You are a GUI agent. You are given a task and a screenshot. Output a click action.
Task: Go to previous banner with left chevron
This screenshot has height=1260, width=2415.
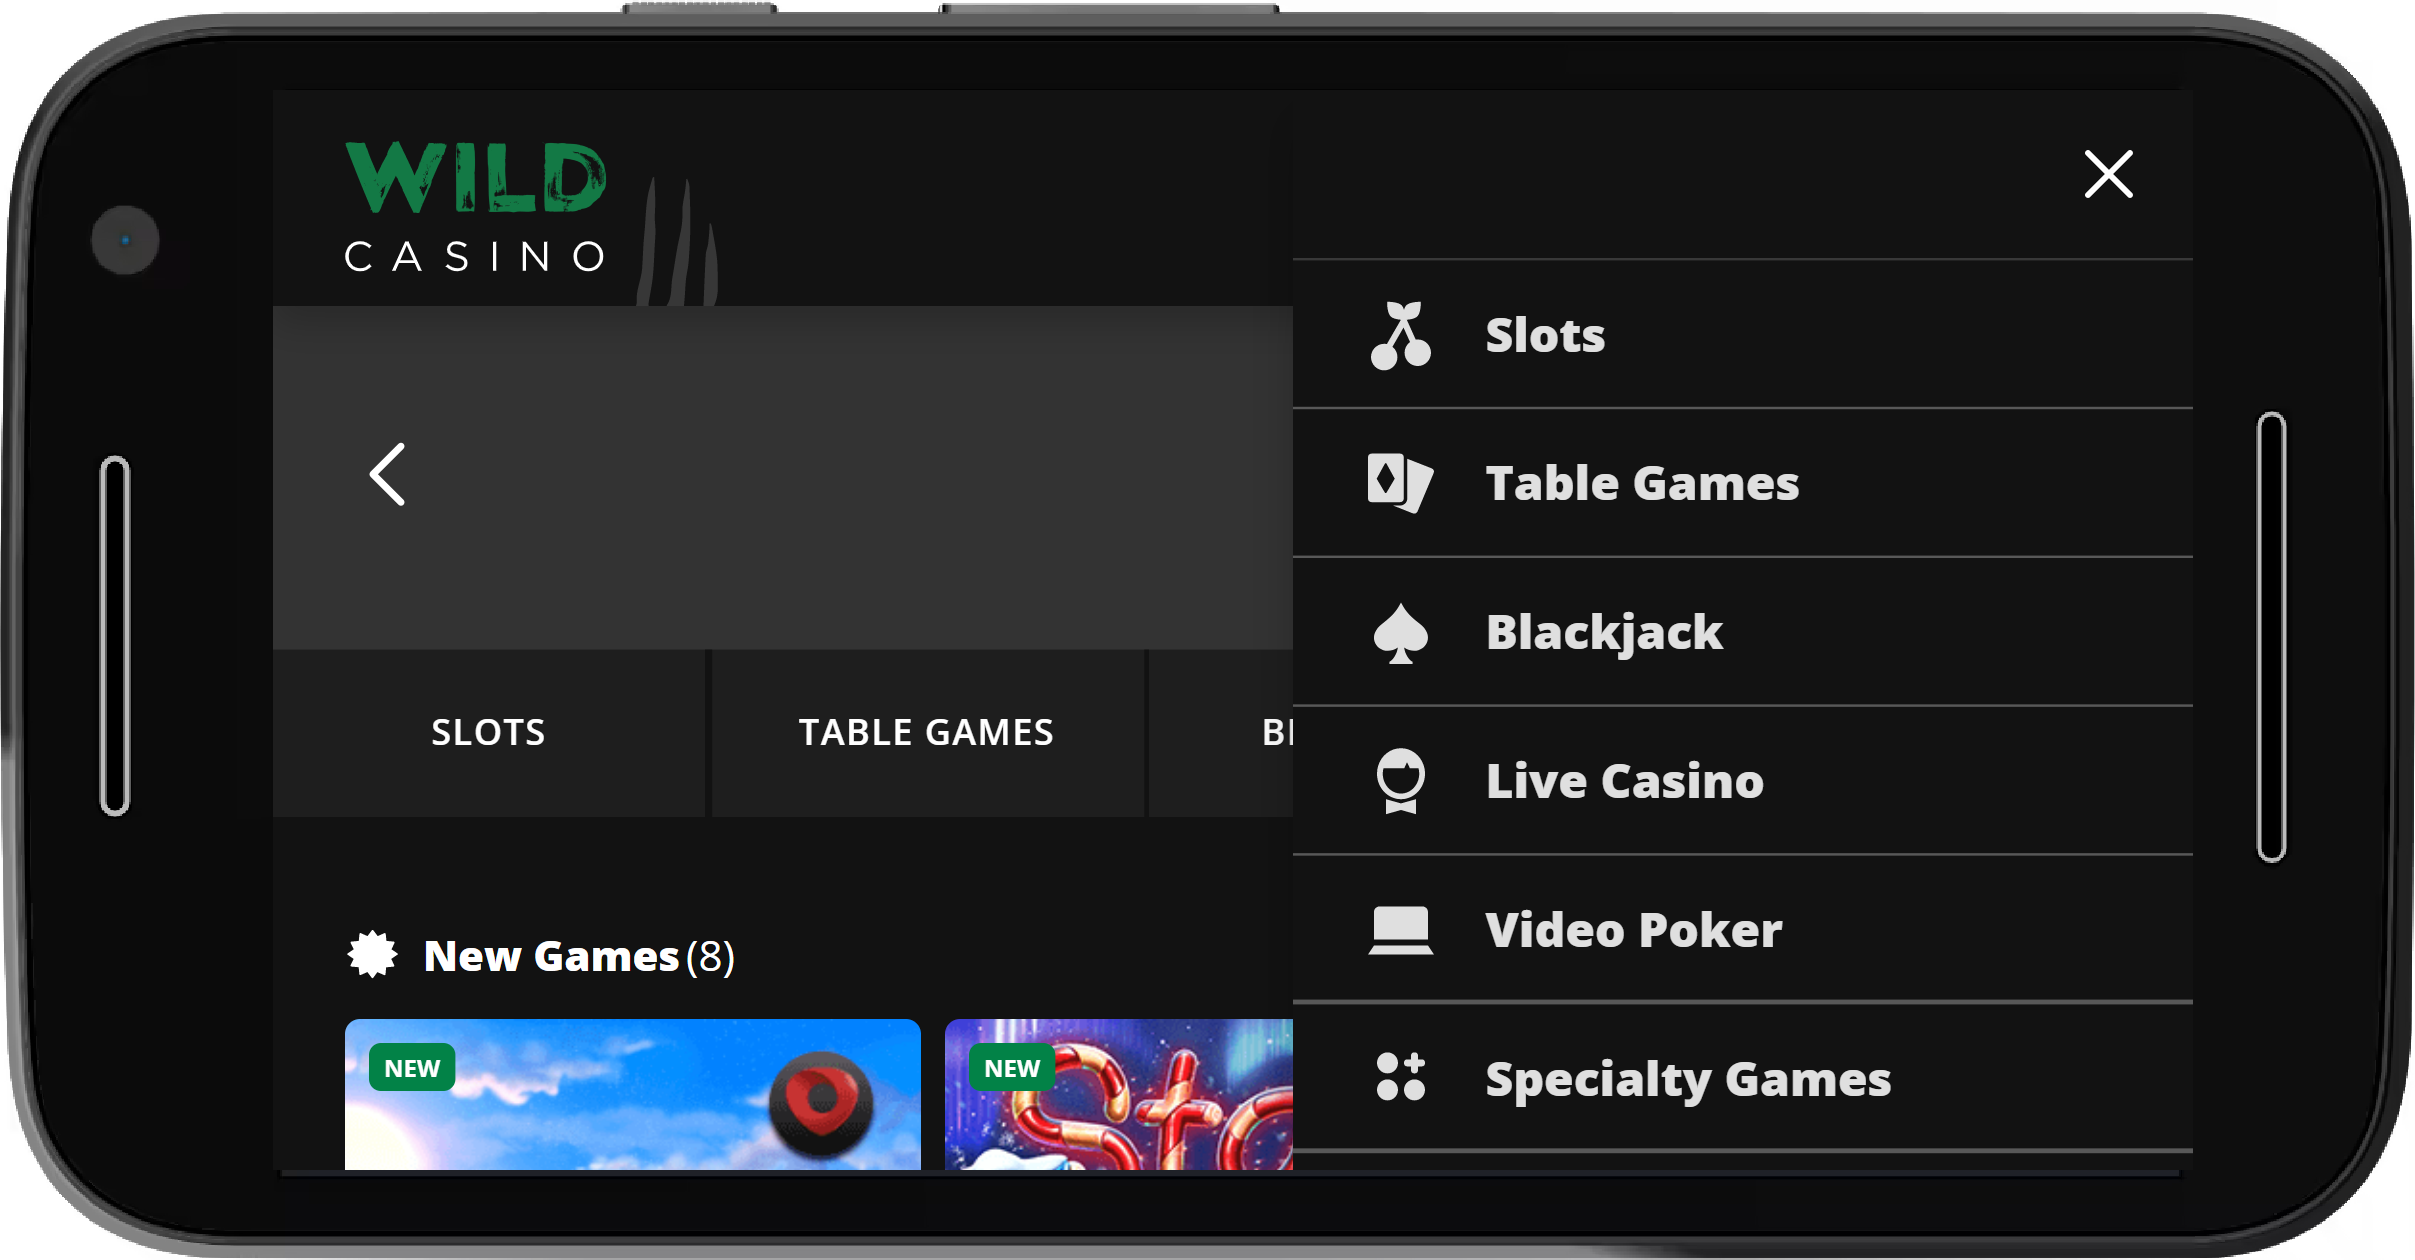pos(388,474)
